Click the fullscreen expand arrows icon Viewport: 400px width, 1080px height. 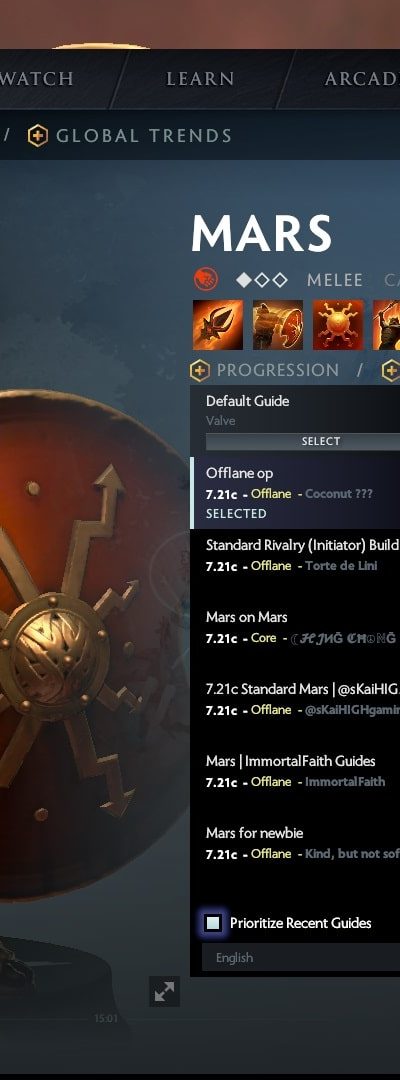[x=165, y=991]
